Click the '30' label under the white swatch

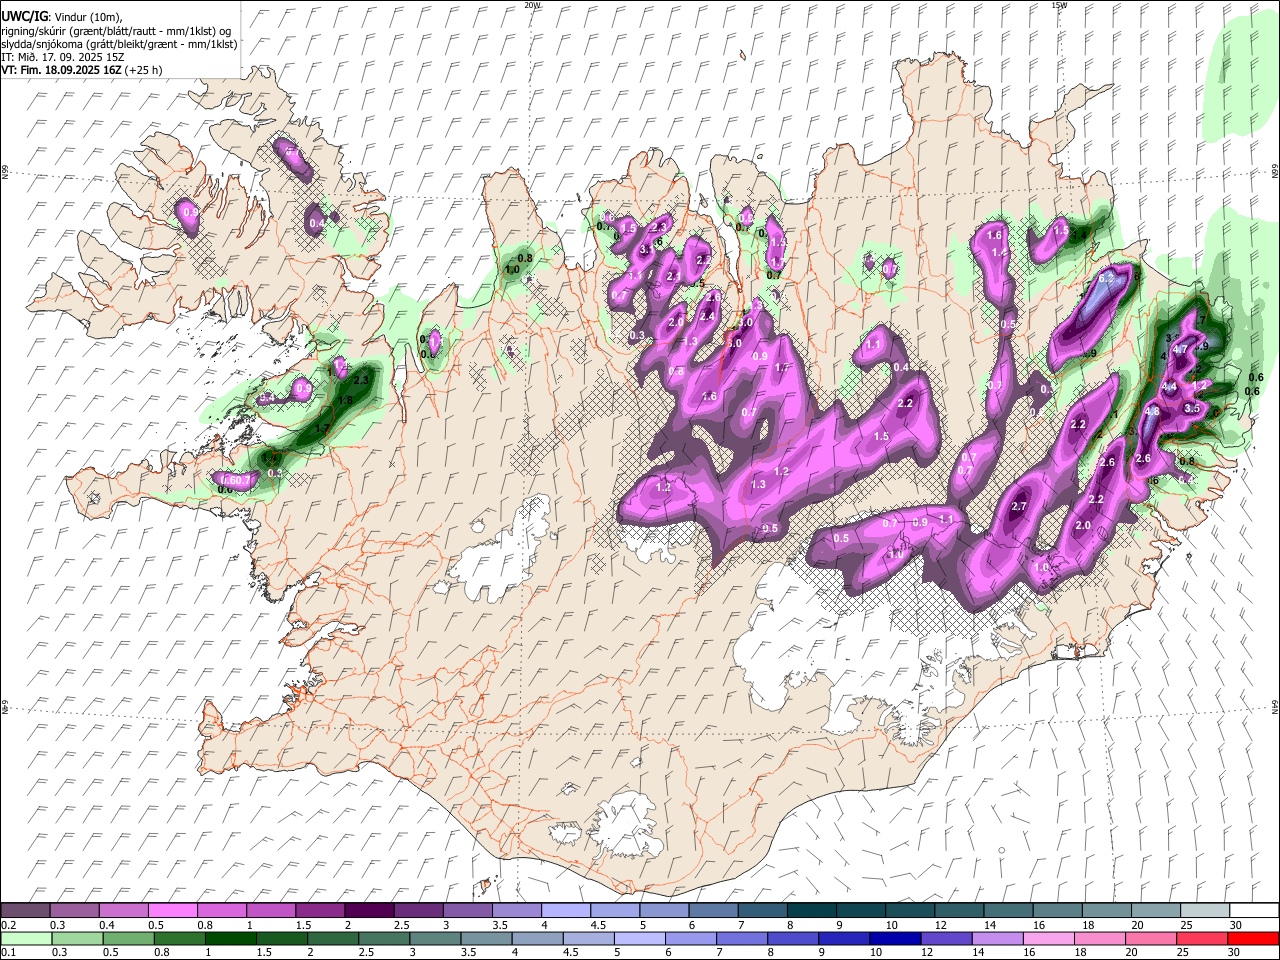click(1237, 924)
